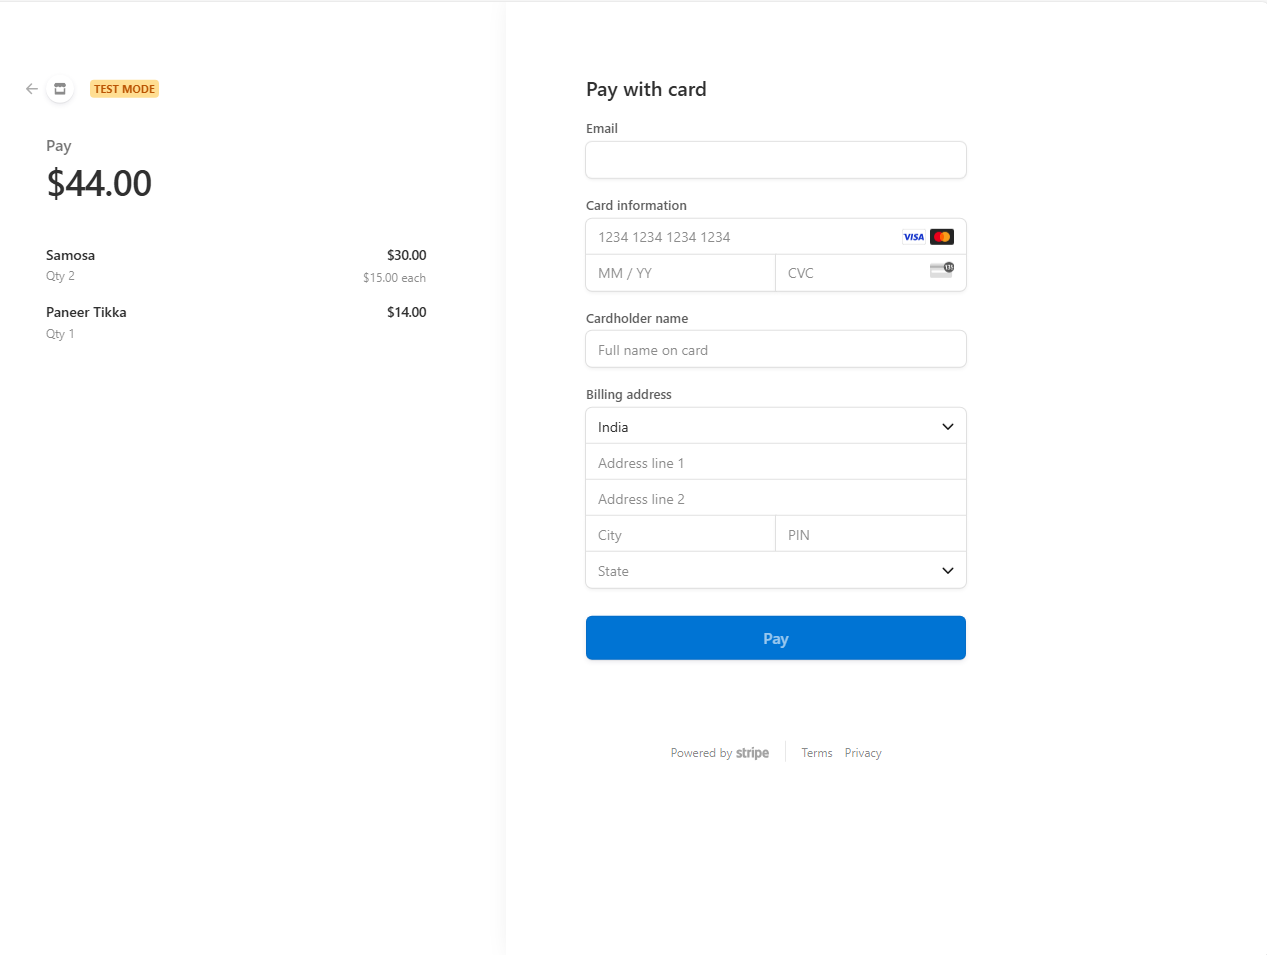
Task: Click the $30.00 Samosa price
Action: pyautogui.click(x=407, y=255)
